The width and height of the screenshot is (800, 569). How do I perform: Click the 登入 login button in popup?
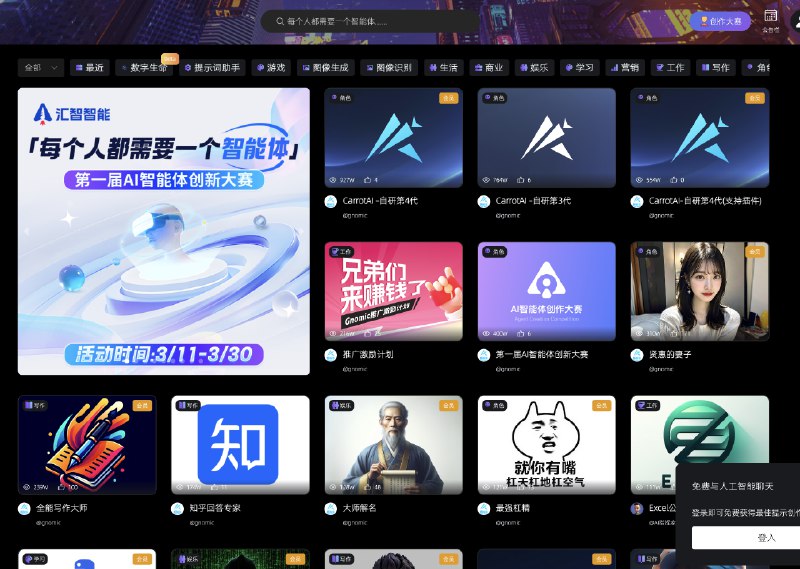pos(746,537)
